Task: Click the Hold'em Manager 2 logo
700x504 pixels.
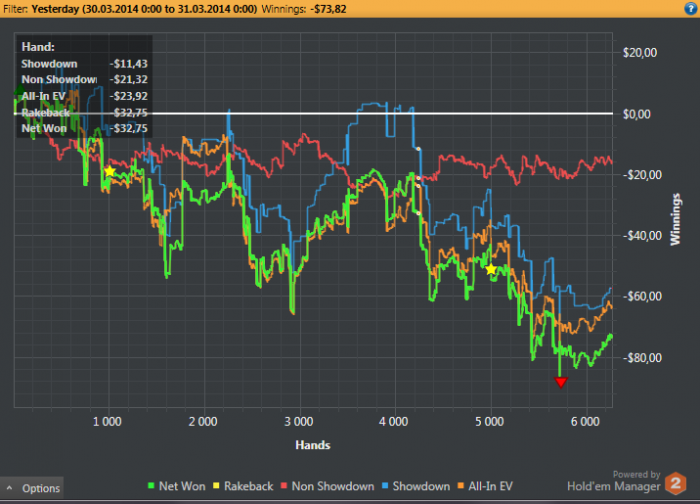Action: (675, 484)
